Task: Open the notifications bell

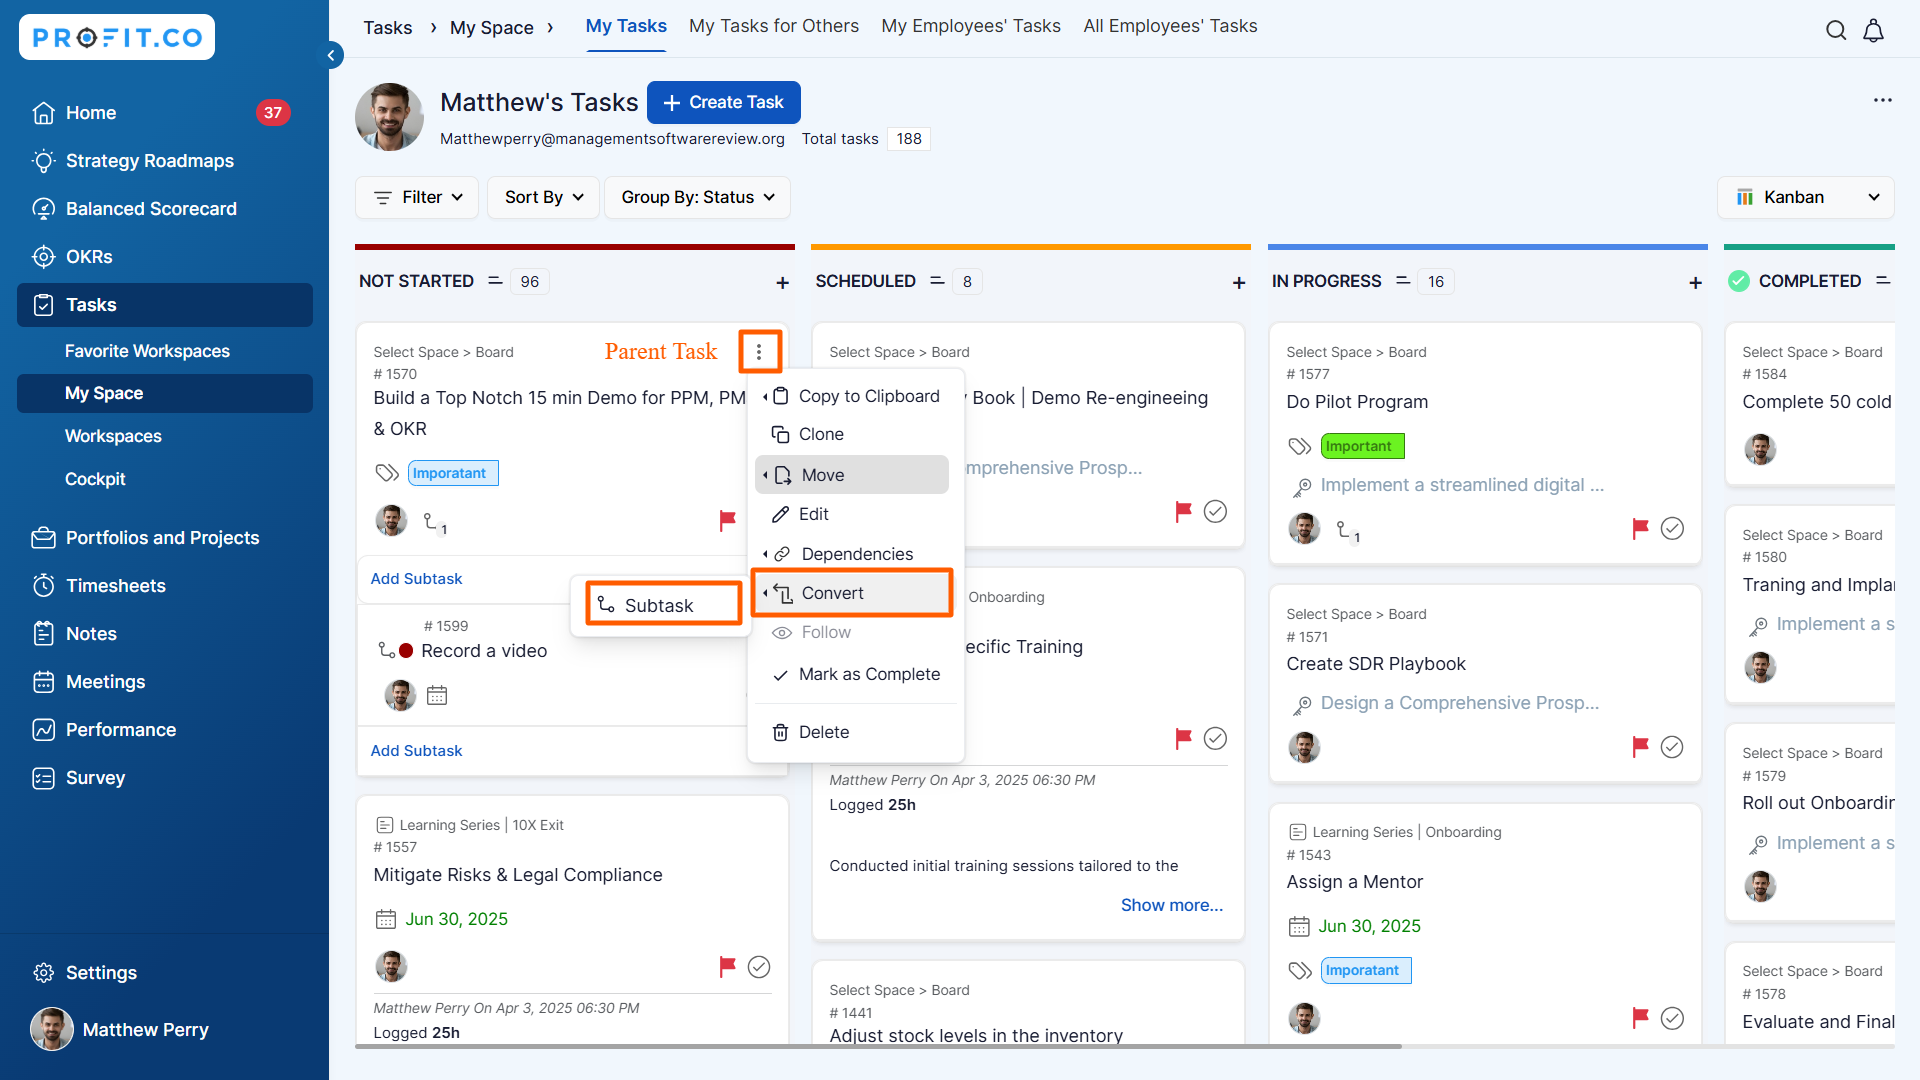Action: click(x=1873, y=30)
